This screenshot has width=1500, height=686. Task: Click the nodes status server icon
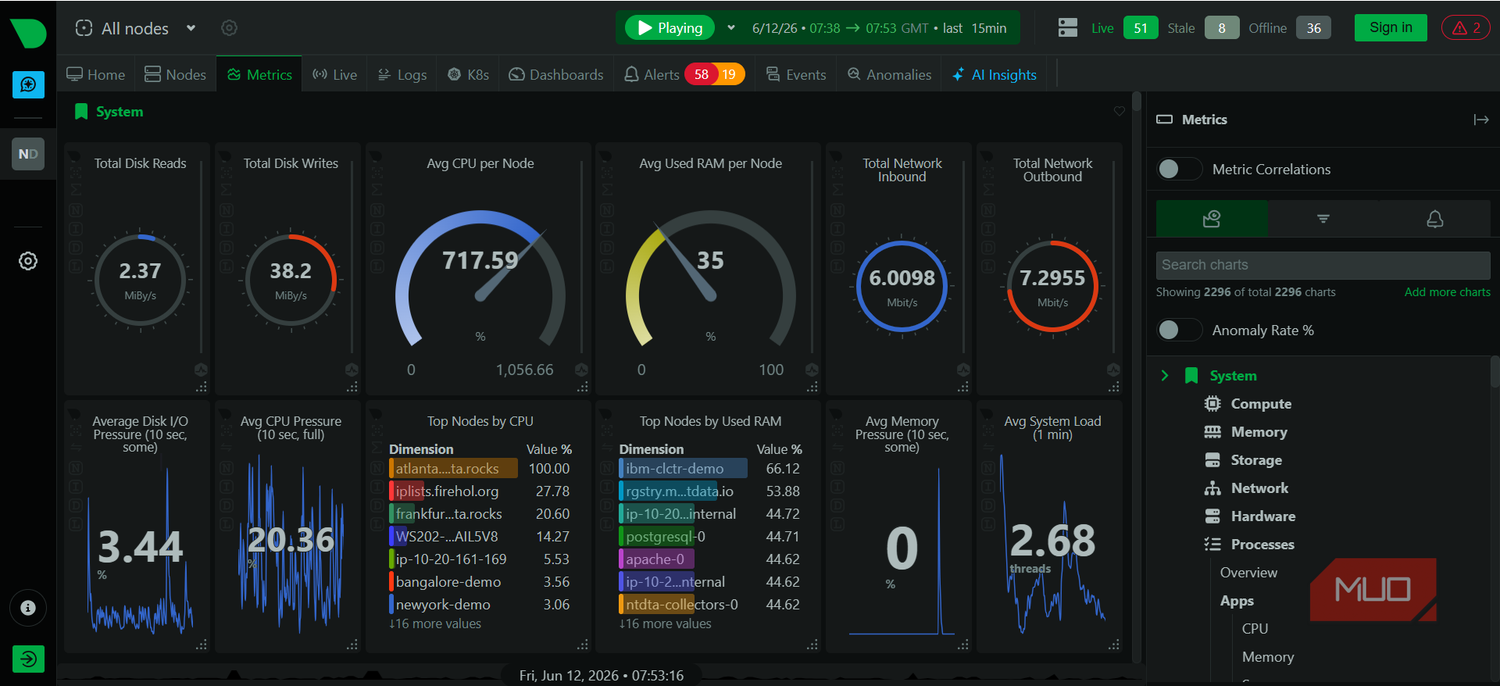pos(1068,28)
